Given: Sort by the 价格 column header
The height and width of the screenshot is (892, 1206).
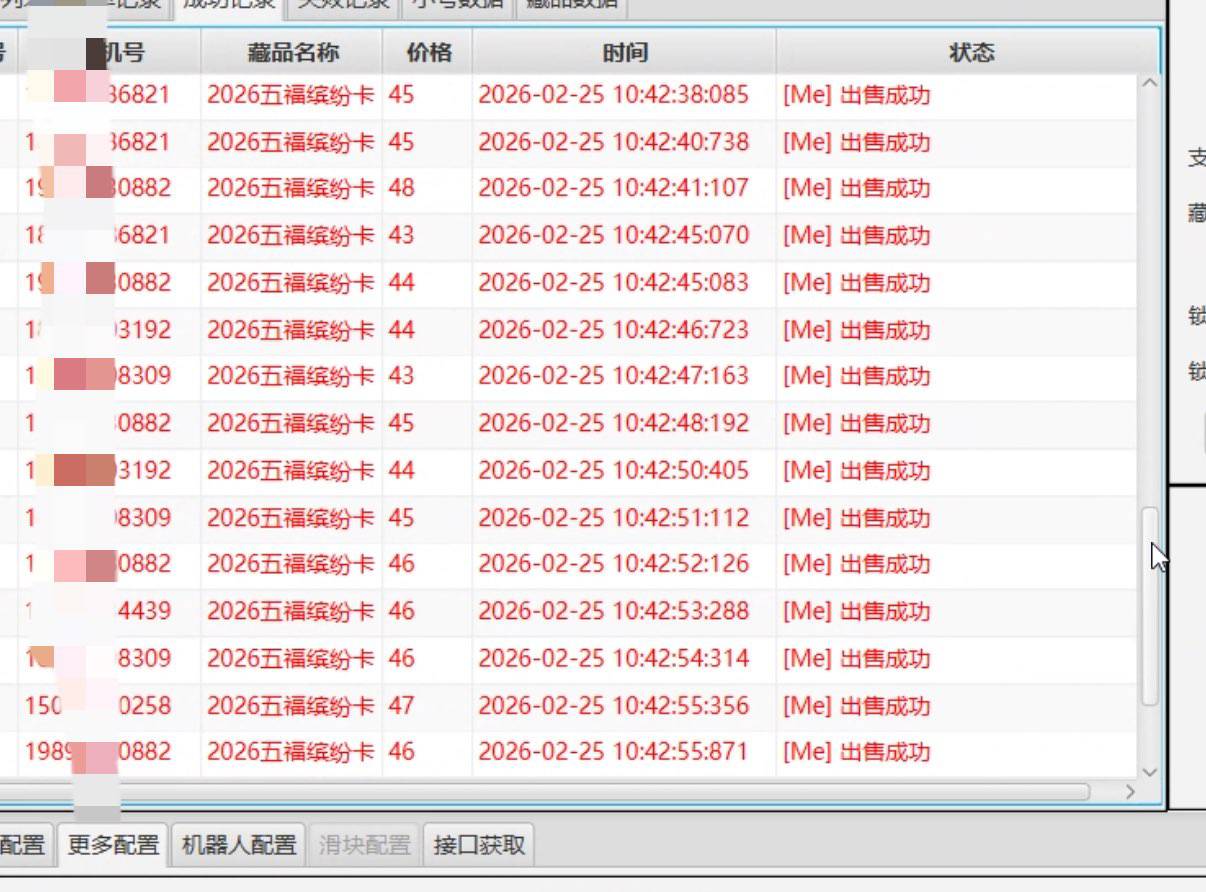Looking at the screenshot, I should point(428,50).
